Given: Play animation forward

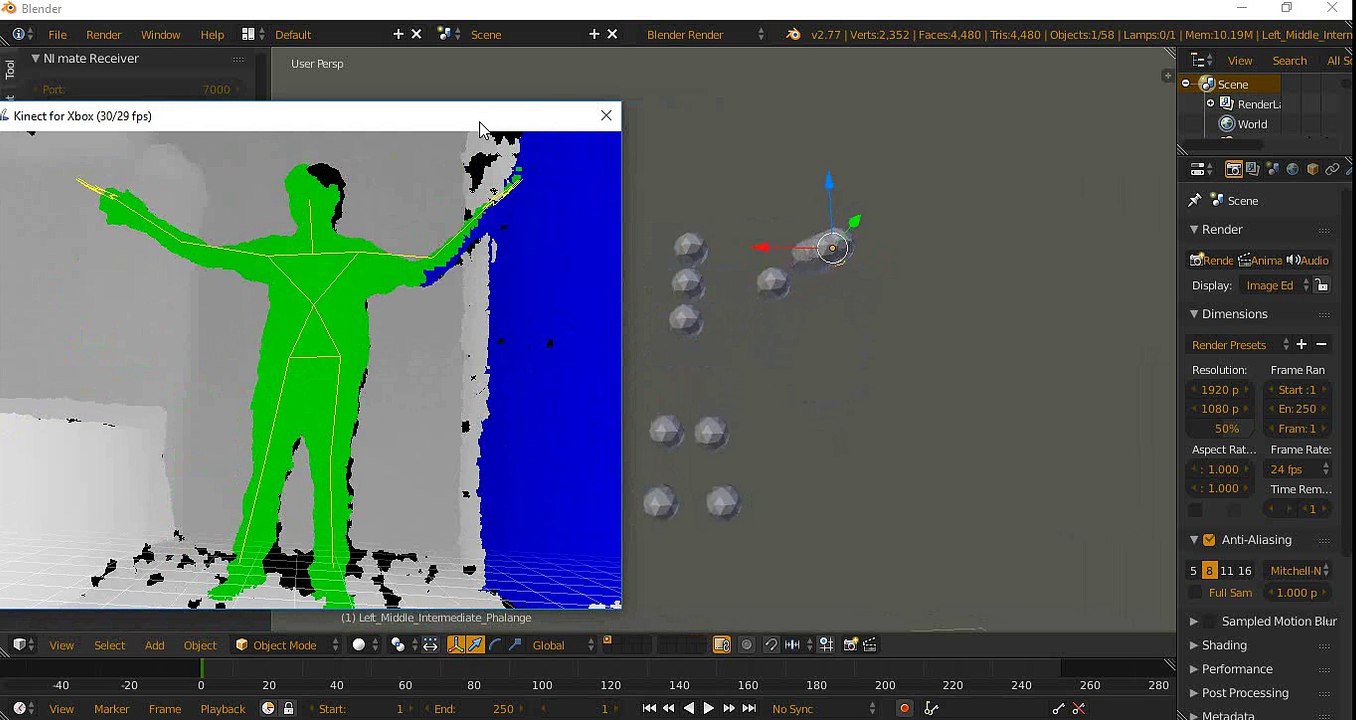Looking at the screenshot, I should coord(709,708).
